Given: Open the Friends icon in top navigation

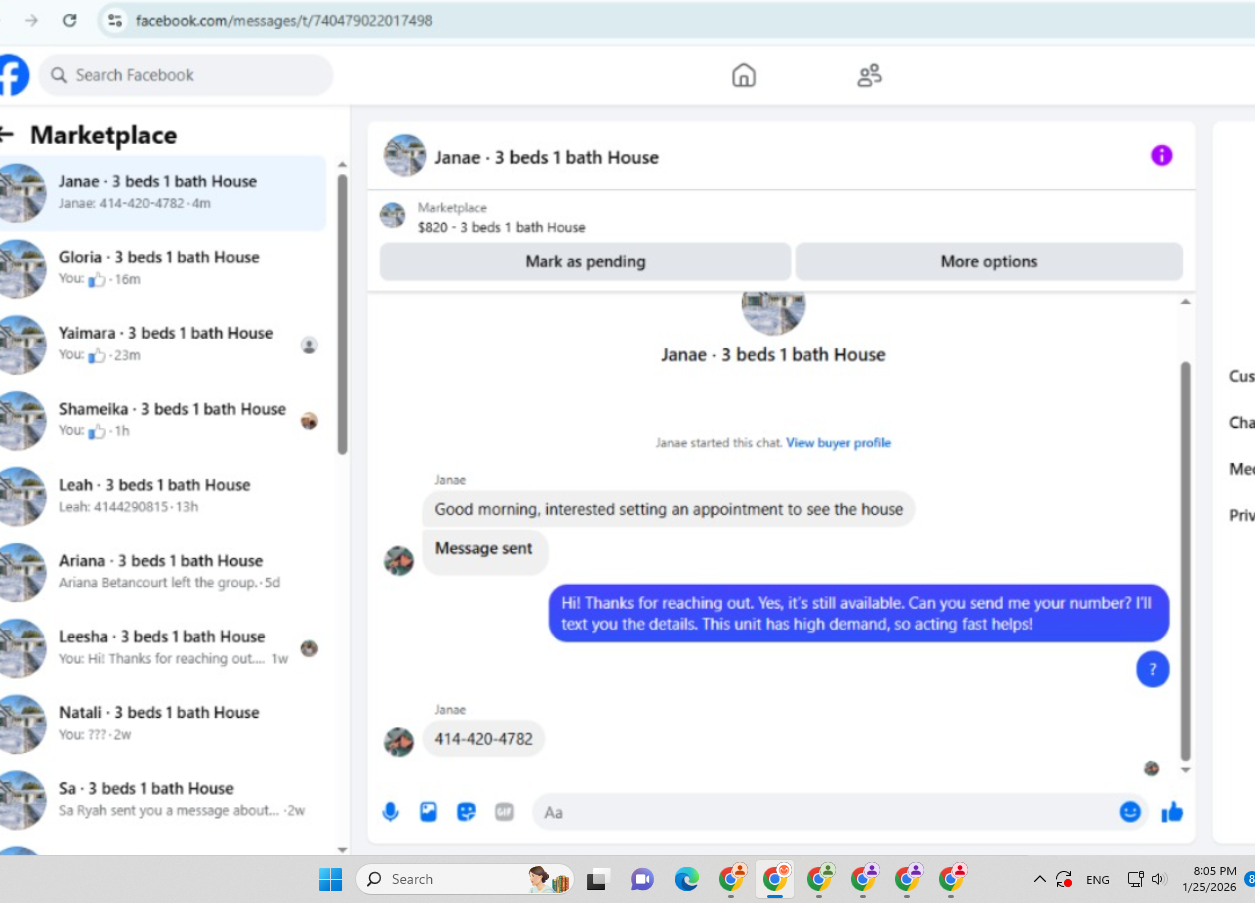Looking at the screenshot, I should coord(870,75).
